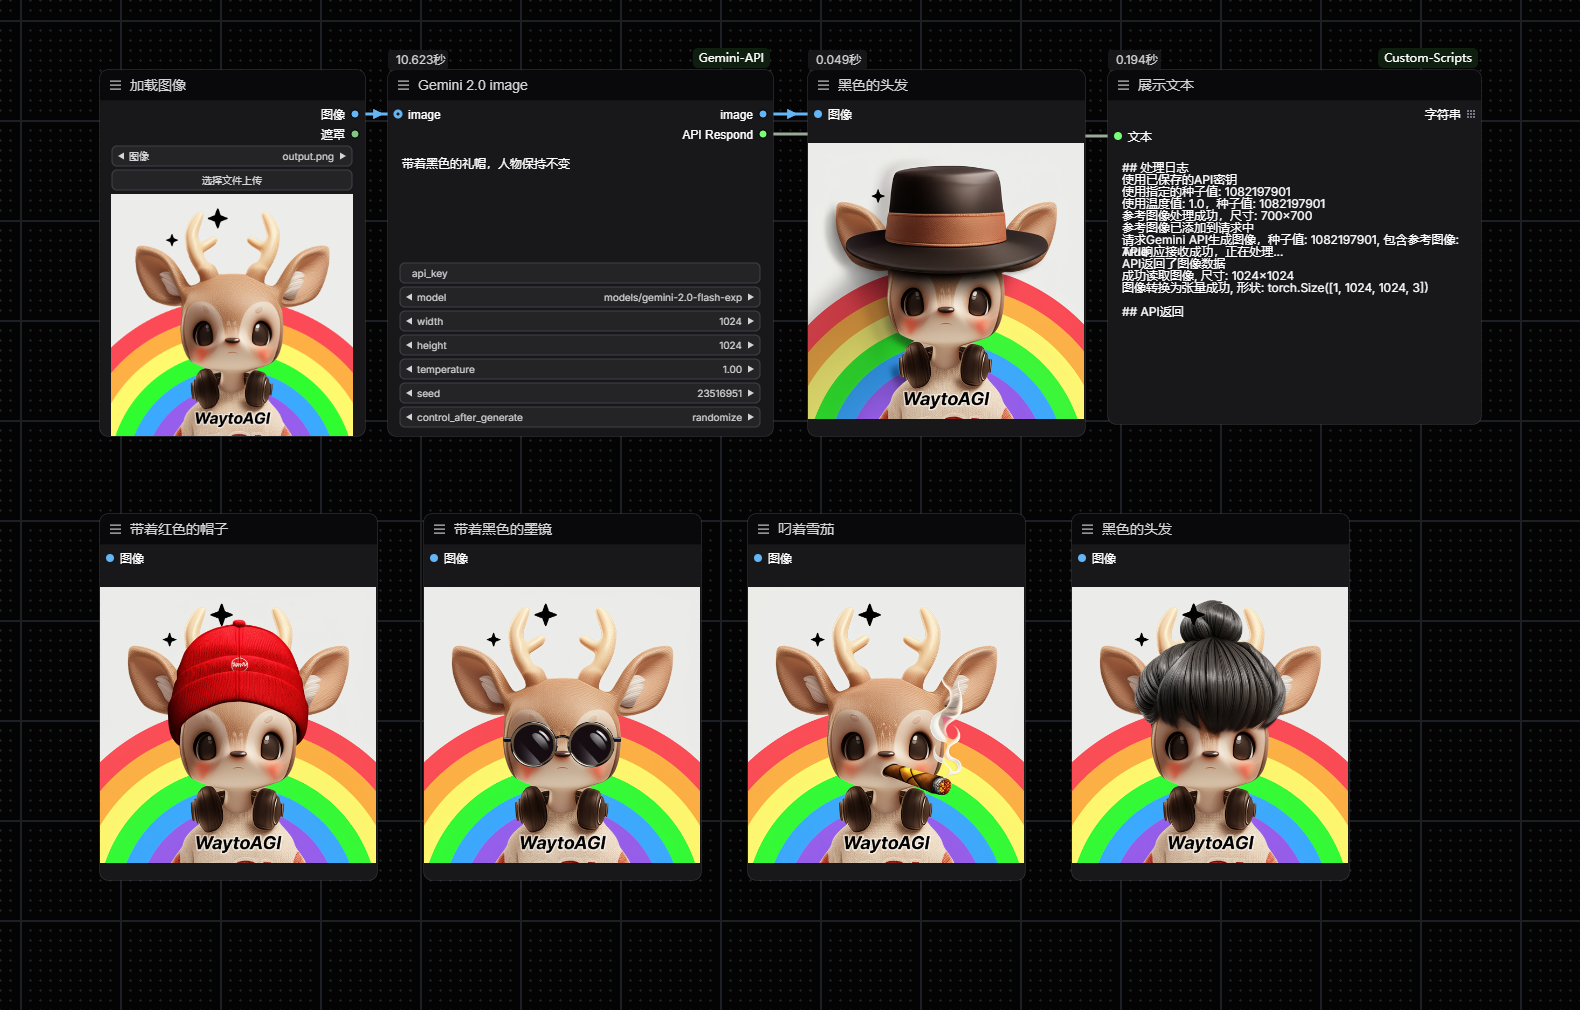Click the temperature value 1.00

tap(732, 369)
